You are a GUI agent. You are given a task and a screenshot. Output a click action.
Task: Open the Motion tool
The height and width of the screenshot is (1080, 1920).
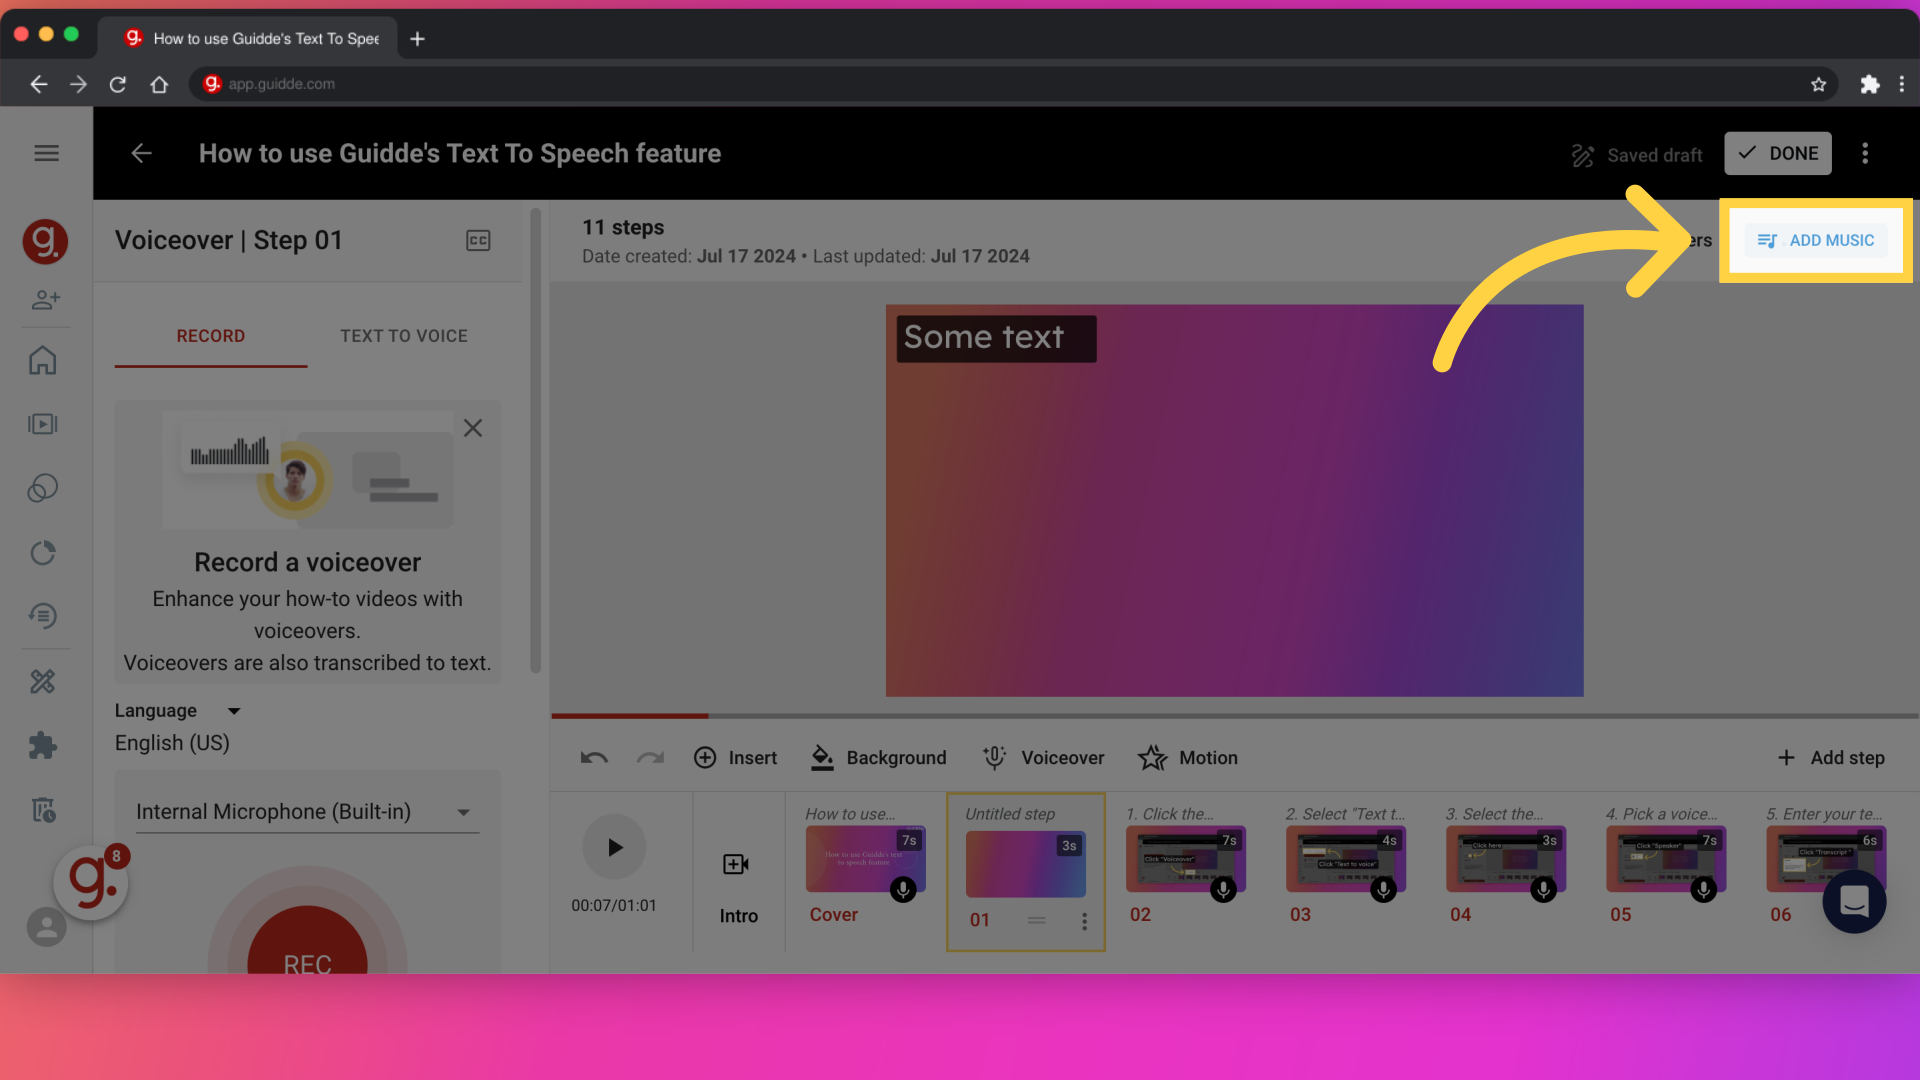click(x=1188, y=758)
